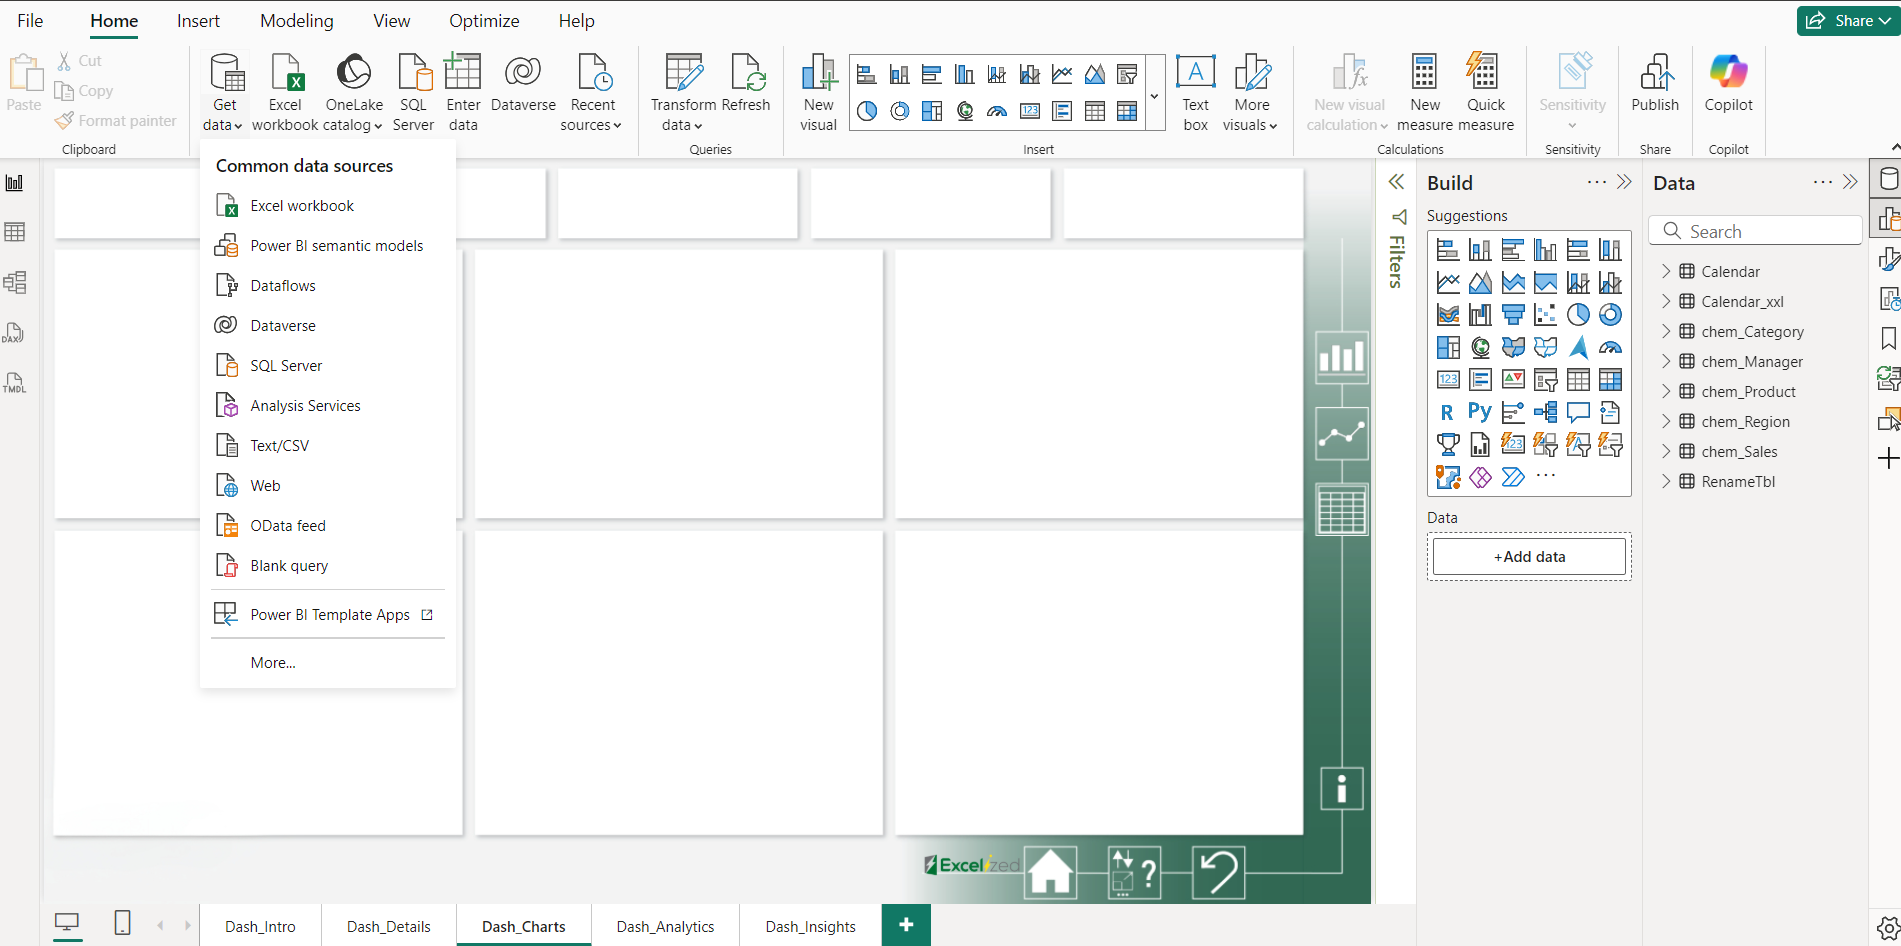Switch to Report view in left sidebar
Screen dimensions: 1901x946
[15, 183]
